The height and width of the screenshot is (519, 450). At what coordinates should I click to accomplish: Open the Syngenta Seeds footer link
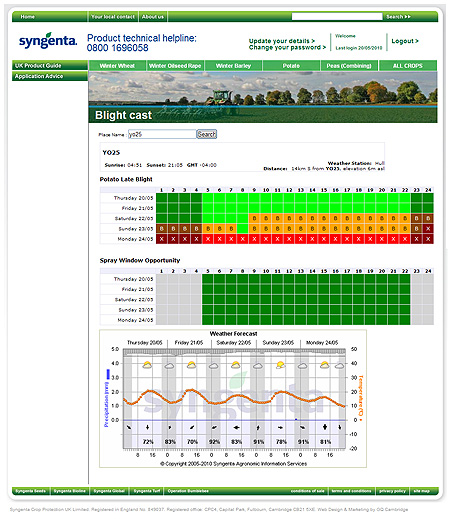click(x=31, y=491)
